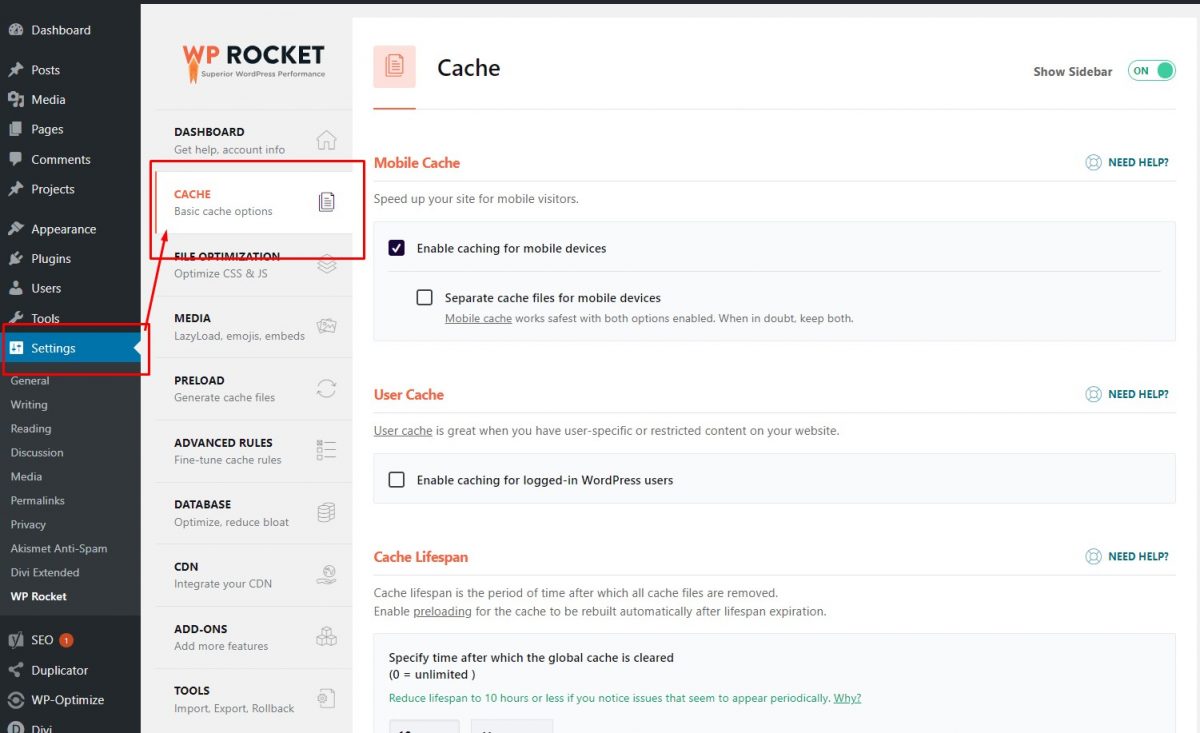Image resolution: width=1200 pixels, height=733 pixels.
Task: Open the Writing settings submenu
Action: (x=29, y=405)
